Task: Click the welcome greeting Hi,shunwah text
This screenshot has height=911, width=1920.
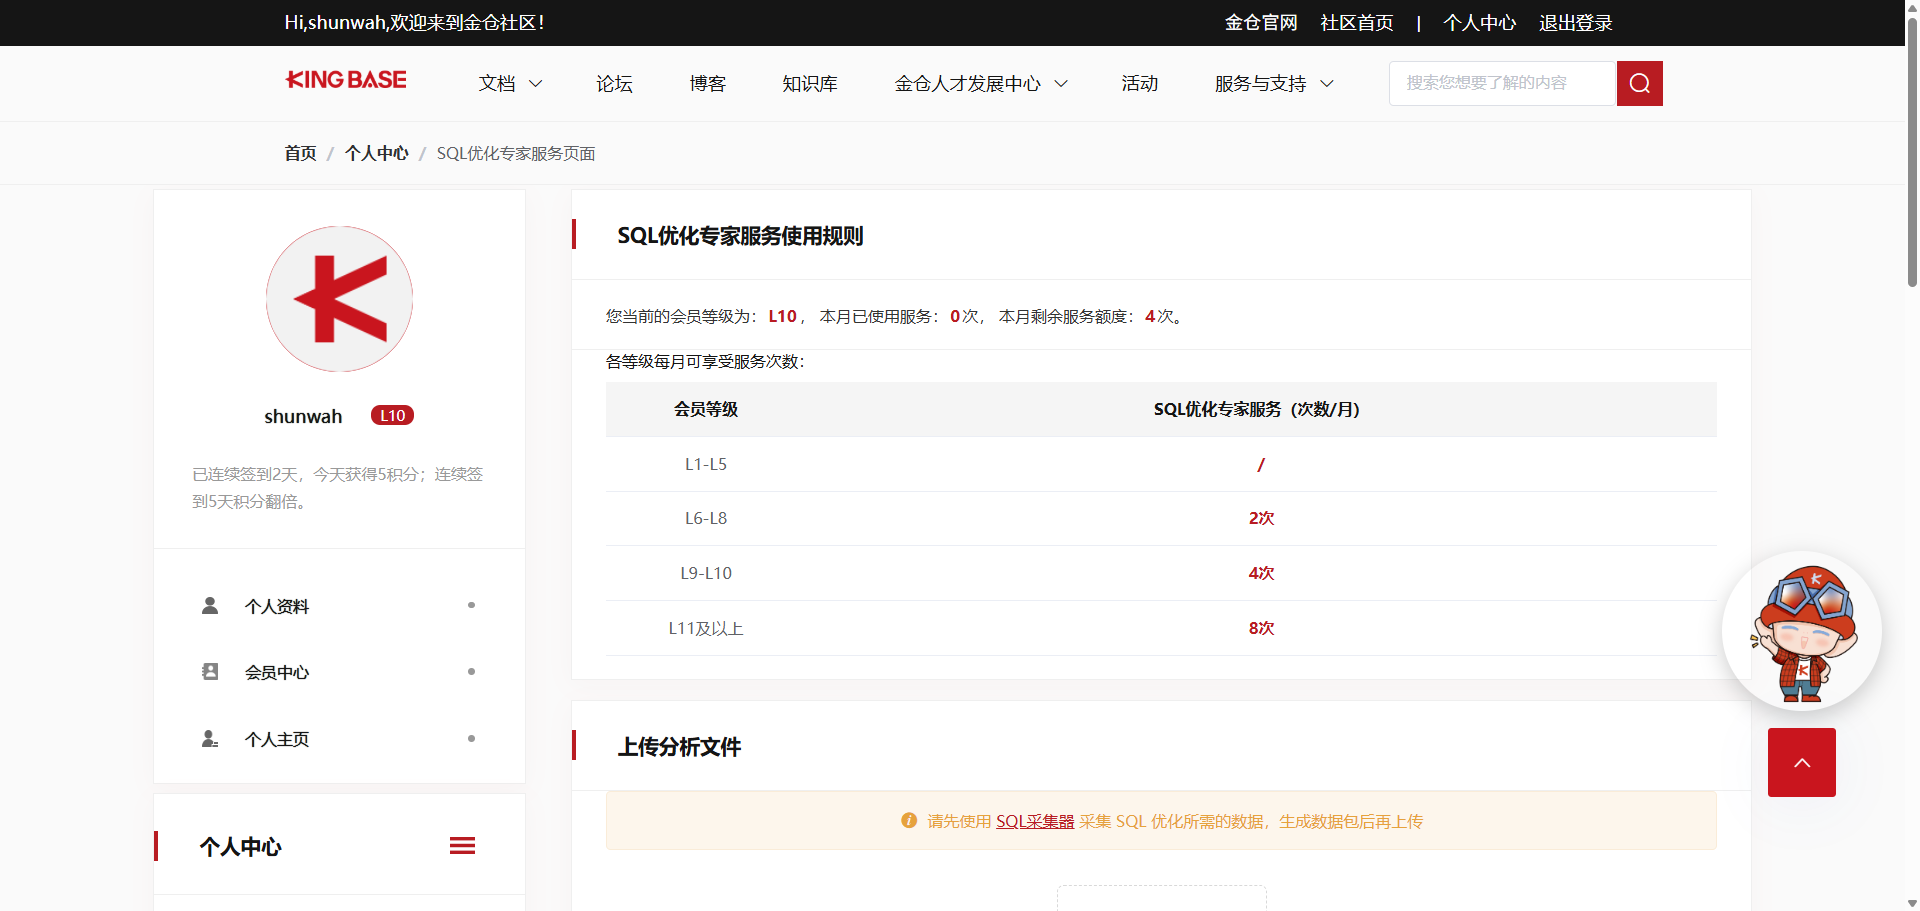Action: point(414,23)
